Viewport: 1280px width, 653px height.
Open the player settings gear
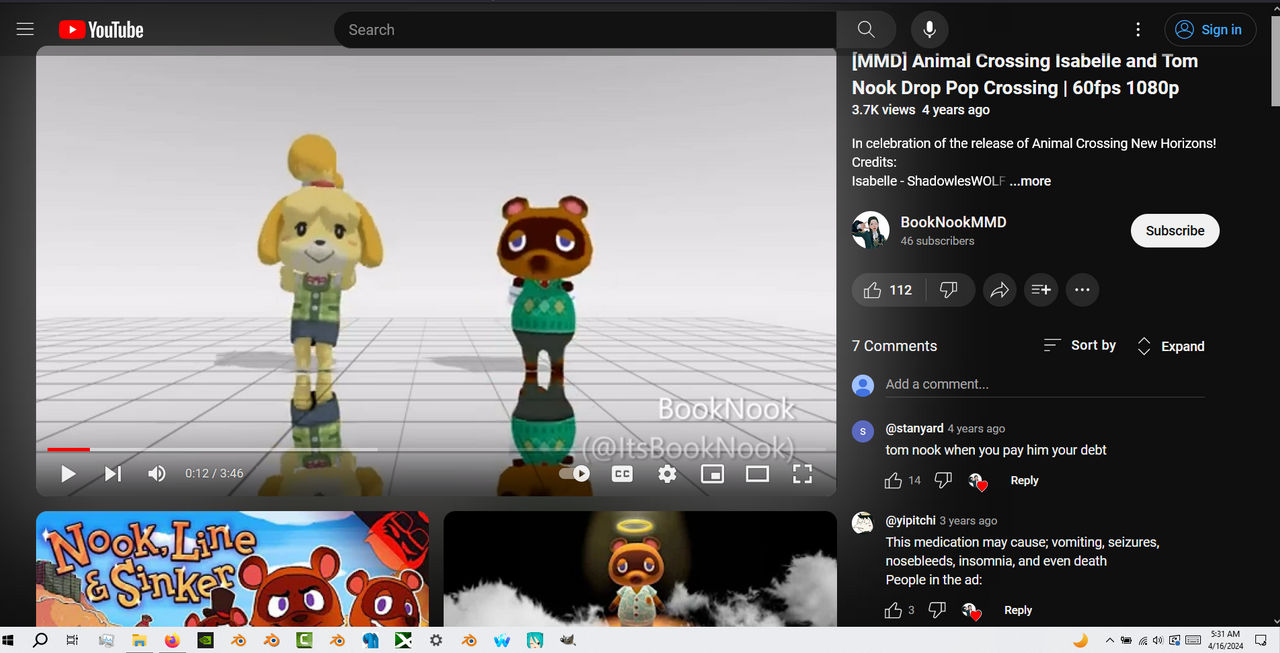(667, 474)
